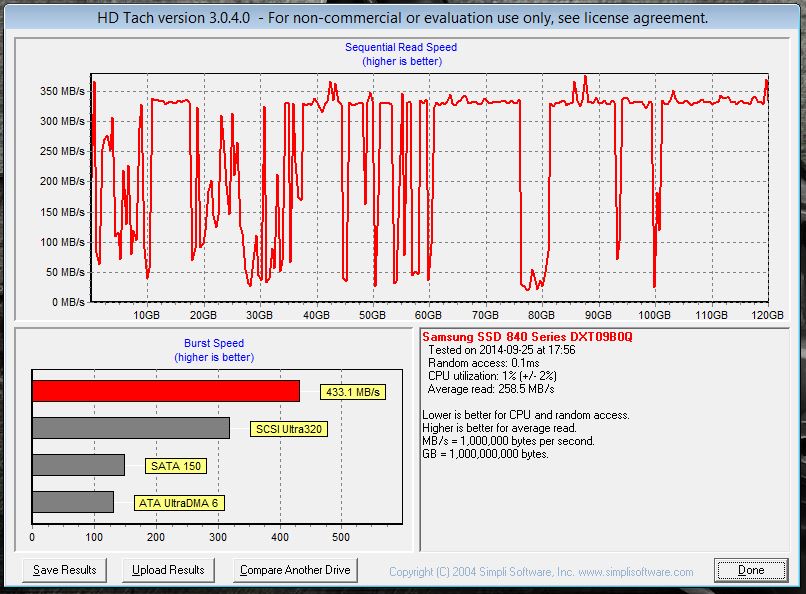Click the "20GB" position label

pyautogui.click(x=203, y=315)
